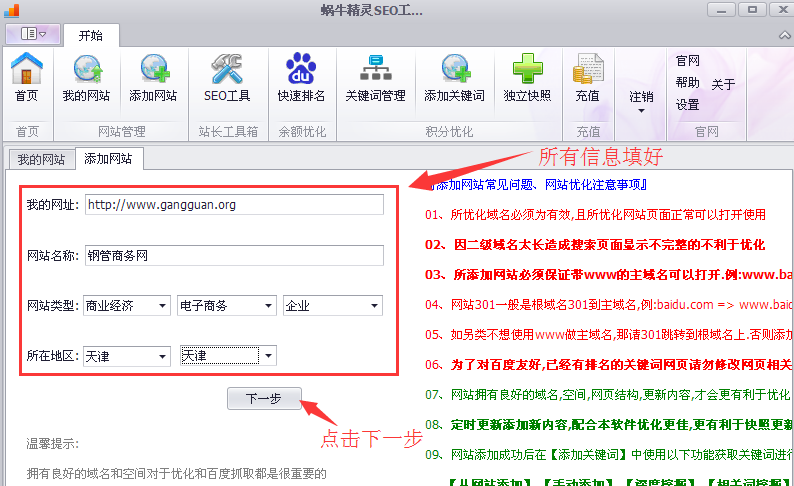The image size is (794, 486).
Task: Switch to the 我的网站 tab
Action: coord(42,159)
